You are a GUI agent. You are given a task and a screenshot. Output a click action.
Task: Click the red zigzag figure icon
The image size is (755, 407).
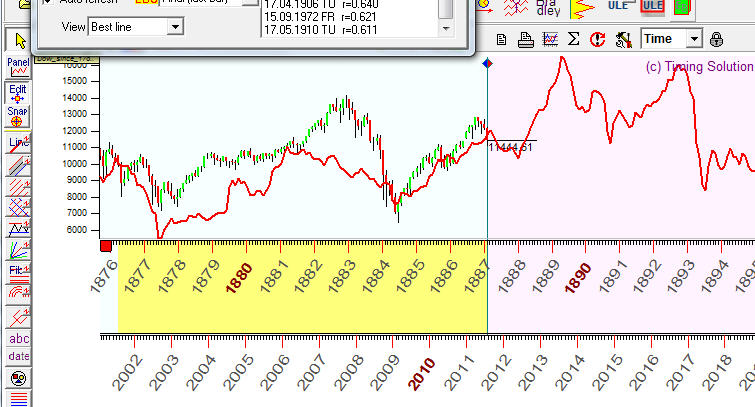[x=516, y=8]
